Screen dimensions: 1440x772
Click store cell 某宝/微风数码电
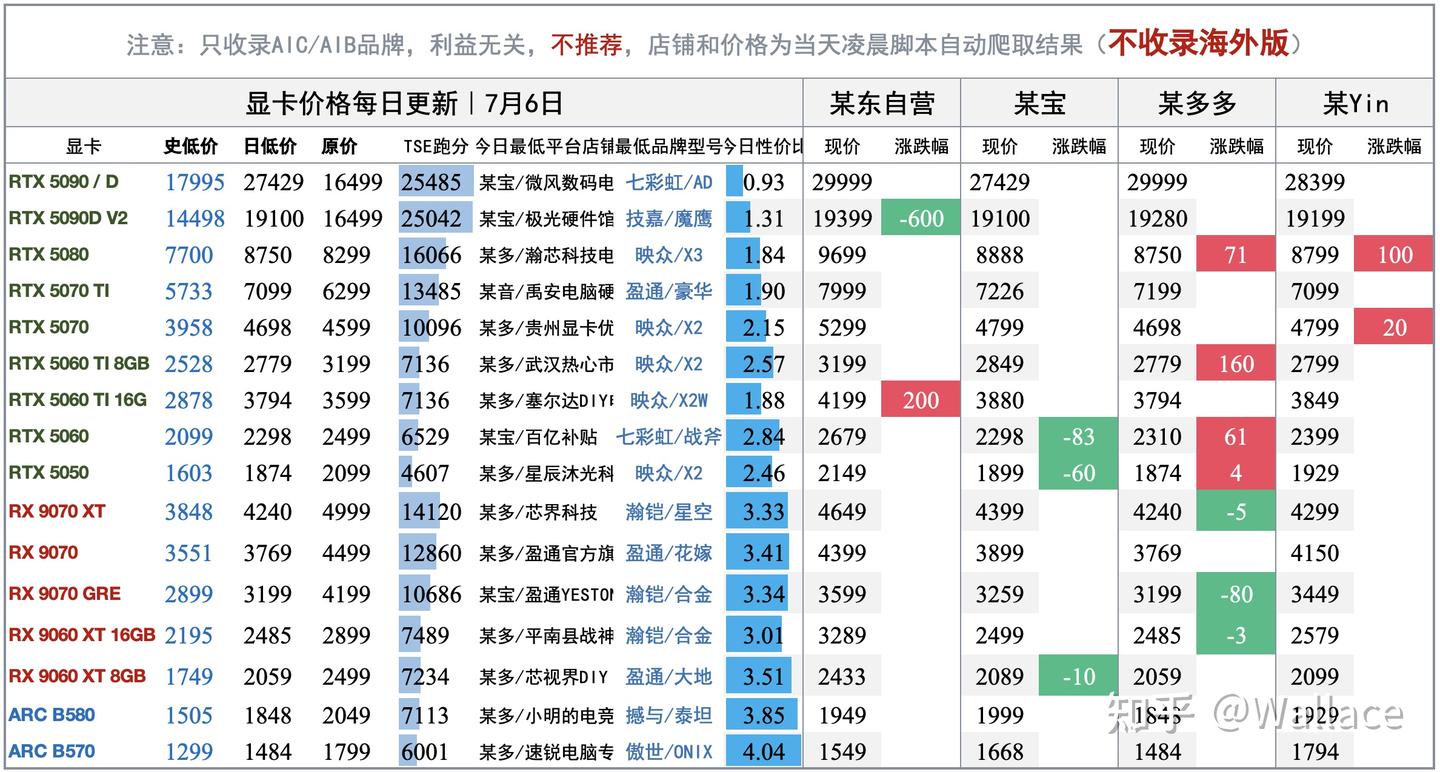click(x=546, y=183)
